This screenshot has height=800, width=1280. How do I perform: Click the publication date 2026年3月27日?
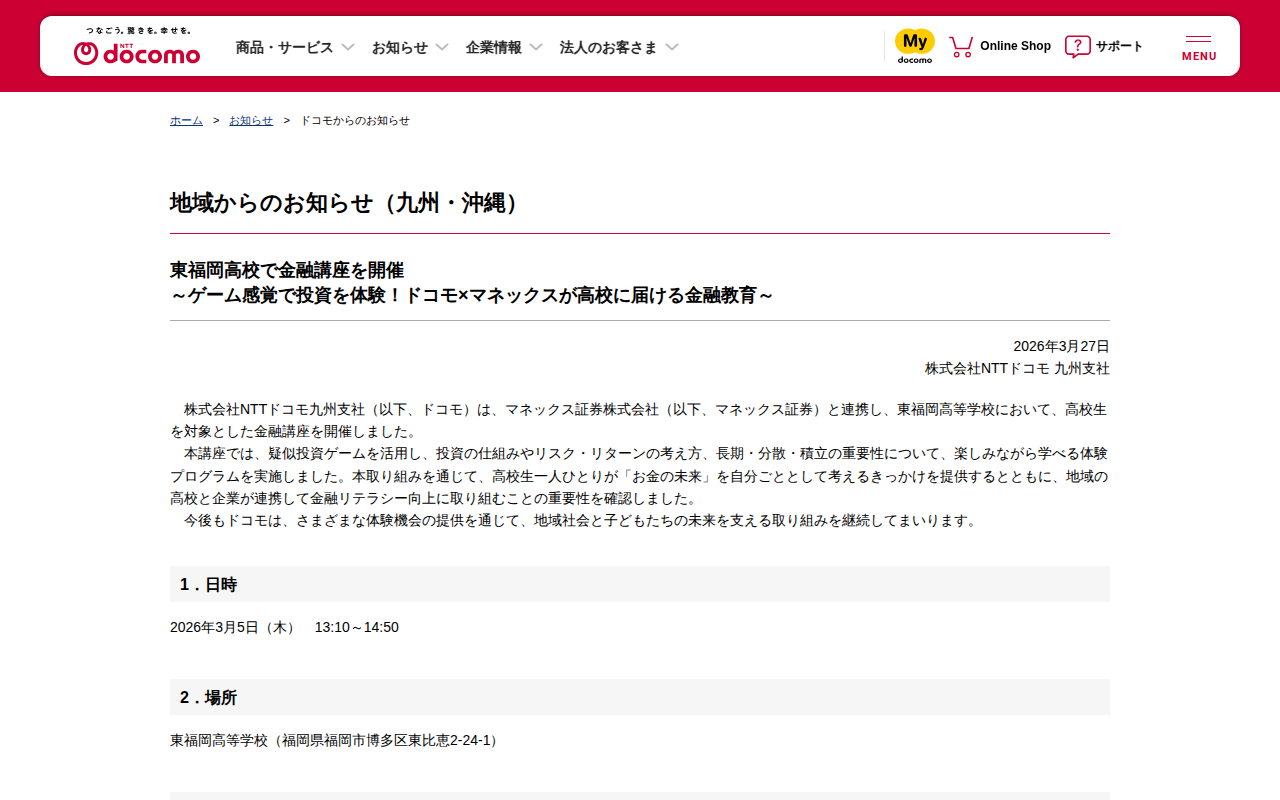click(x=1061, y=346)
